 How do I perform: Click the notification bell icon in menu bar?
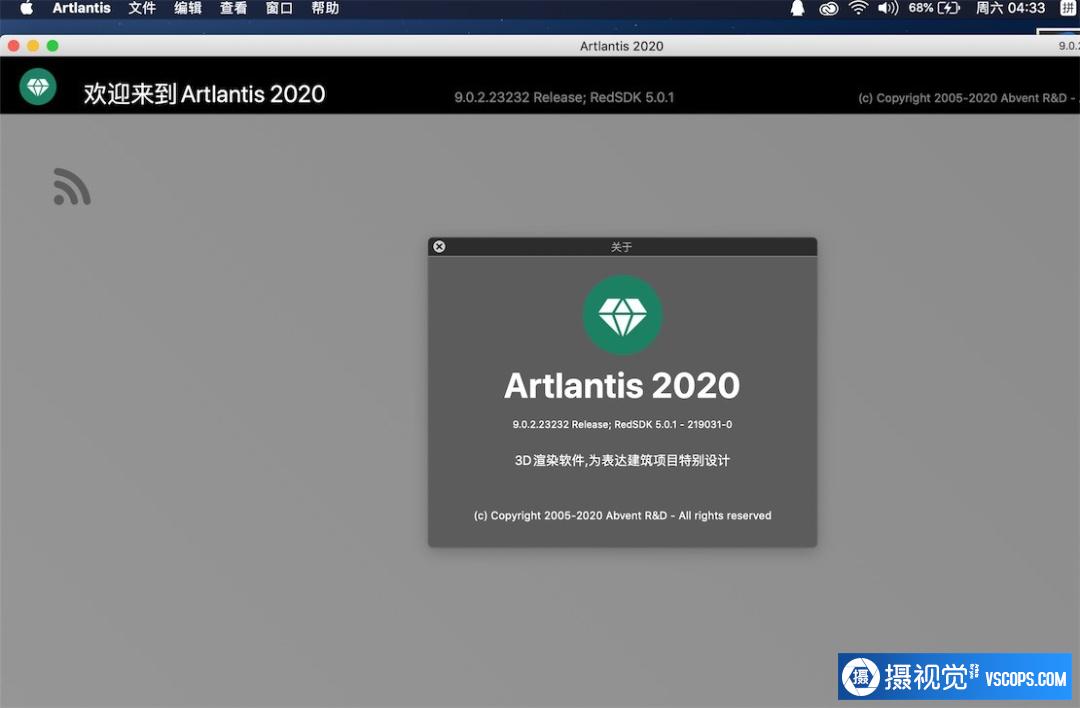[x=798, y=8]
